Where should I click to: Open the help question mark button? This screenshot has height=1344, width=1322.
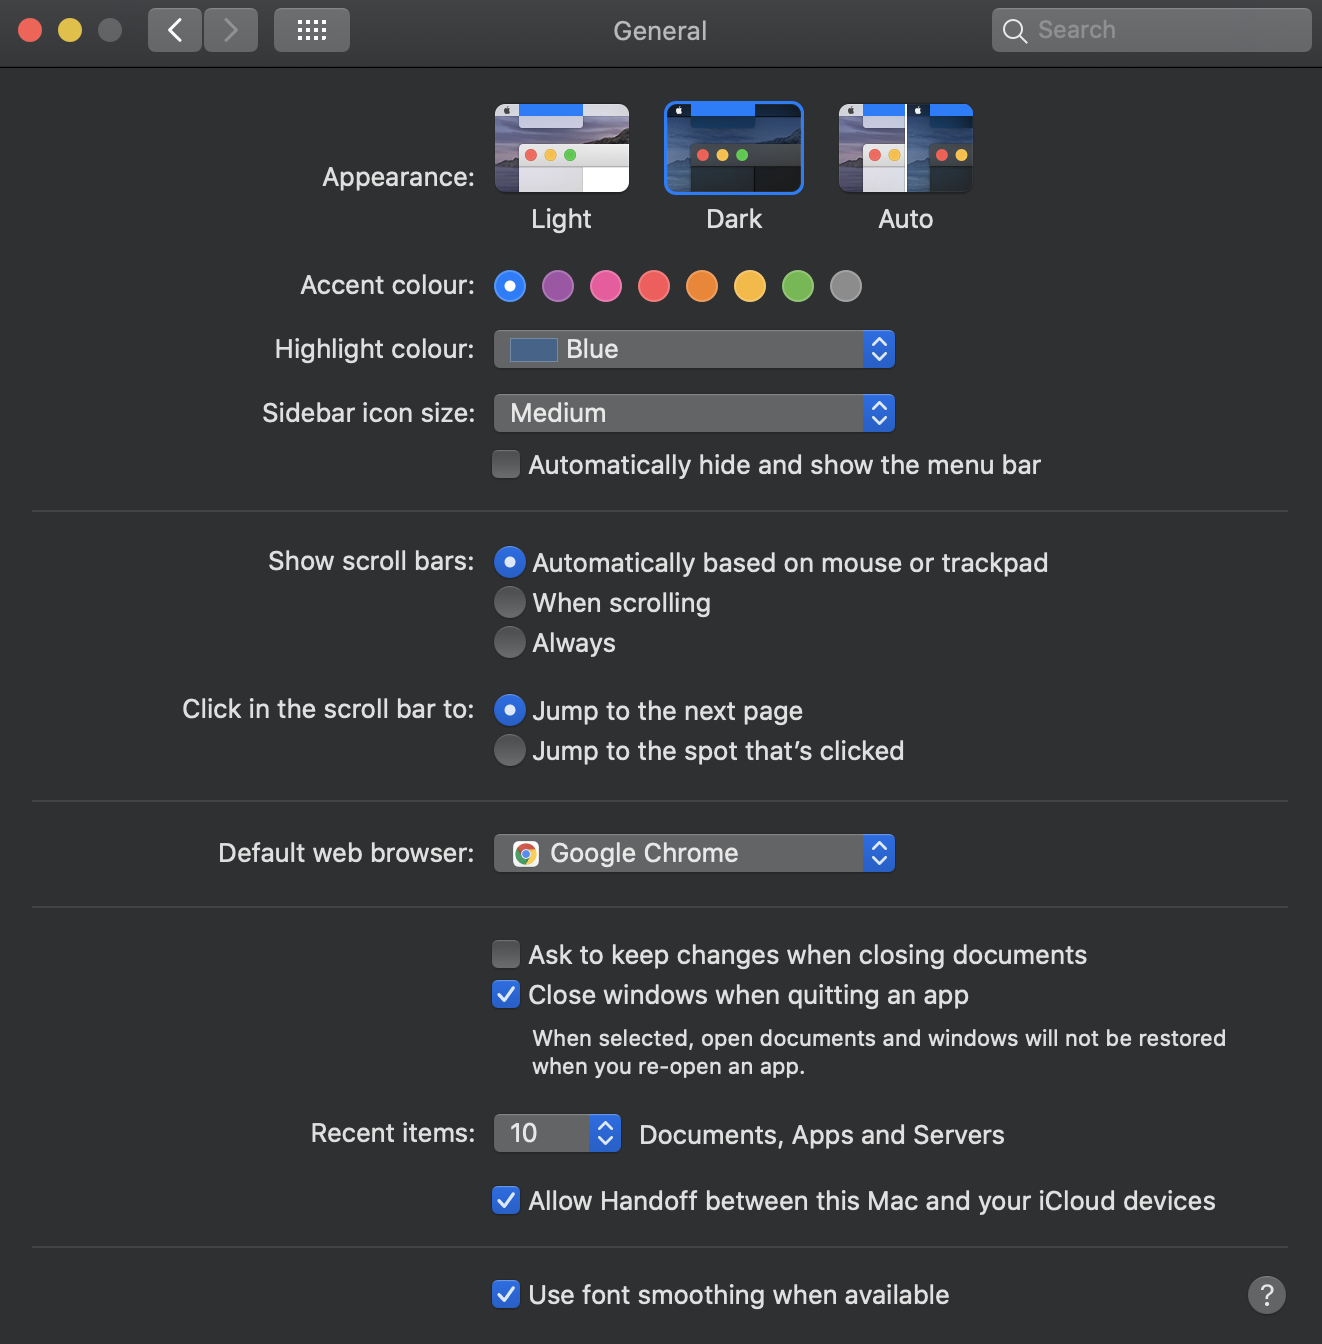pyautogui.click(x=1266, y=1295)
